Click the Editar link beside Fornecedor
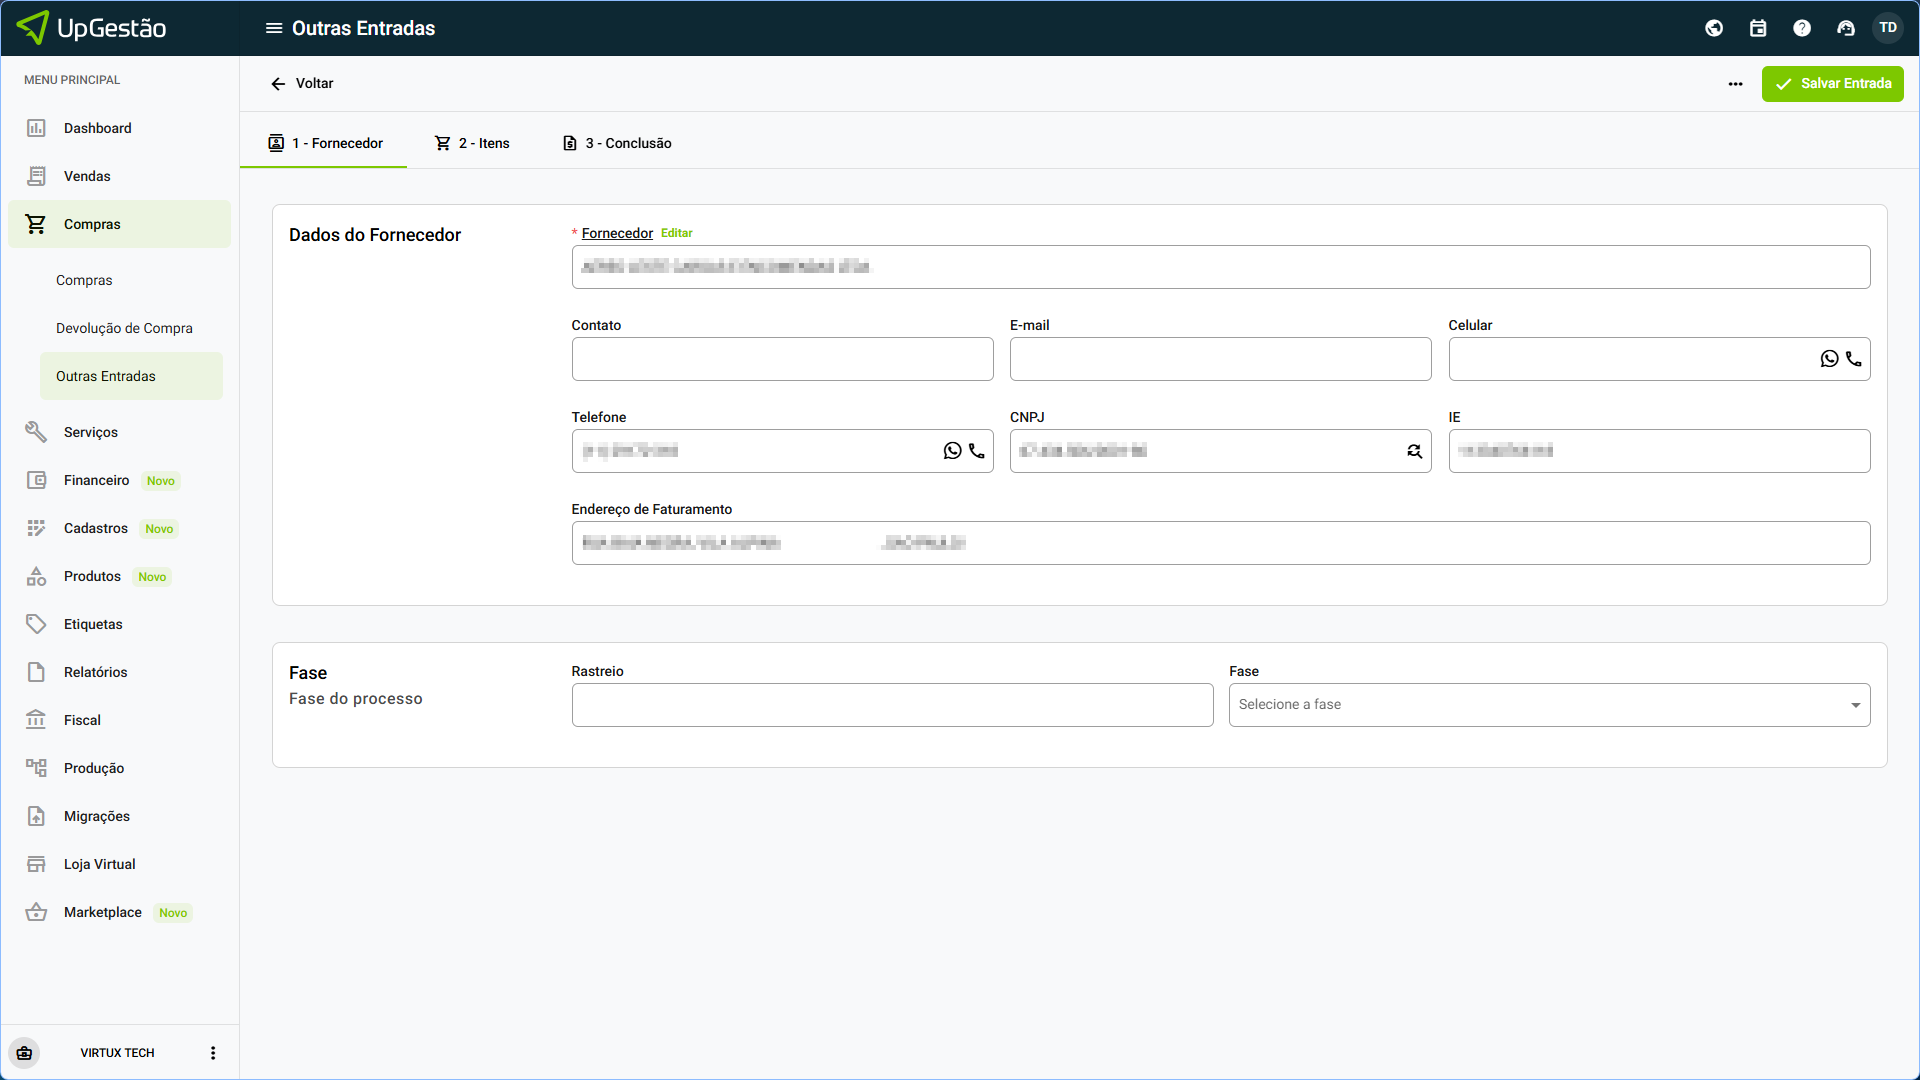The width and height of the screenshot is (1920, 1080). pos(676,233)
